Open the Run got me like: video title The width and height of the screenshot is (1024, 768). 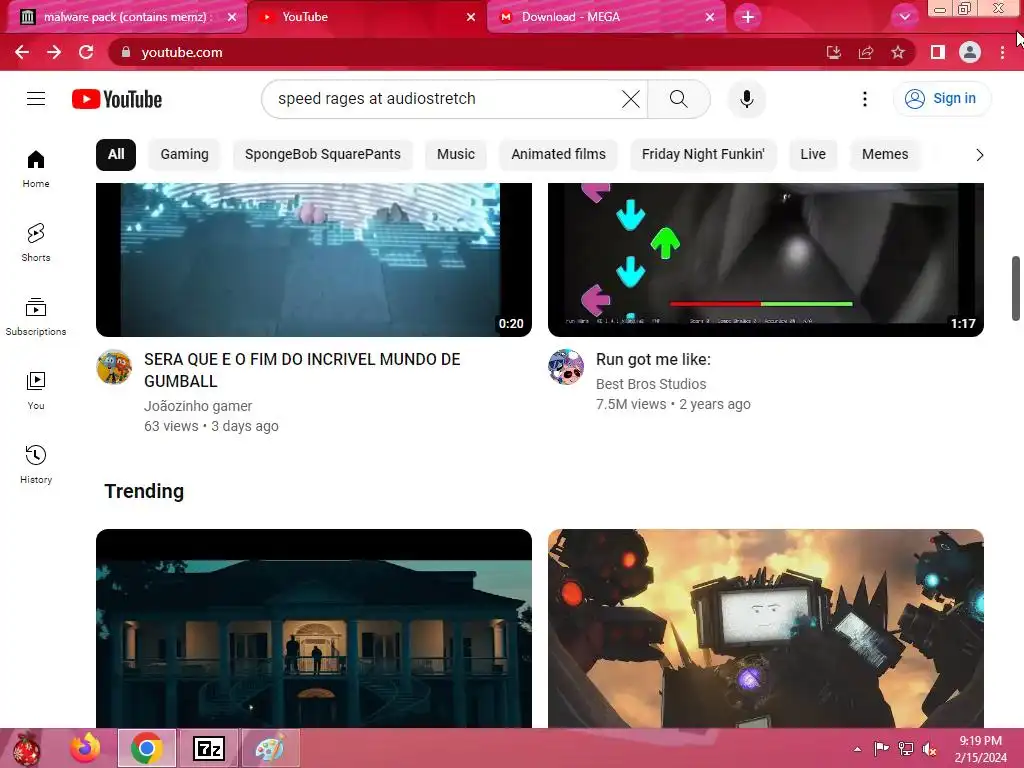(x=653, y=359)
